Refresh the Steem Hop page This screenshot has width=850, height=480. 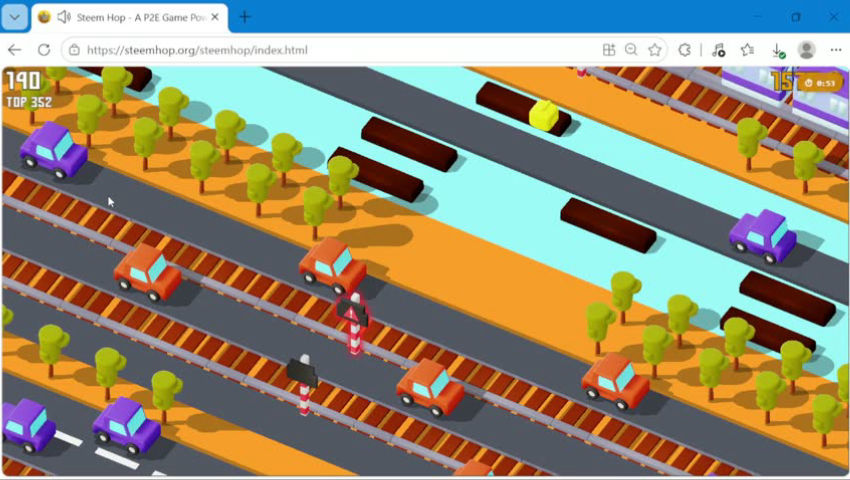44,50
